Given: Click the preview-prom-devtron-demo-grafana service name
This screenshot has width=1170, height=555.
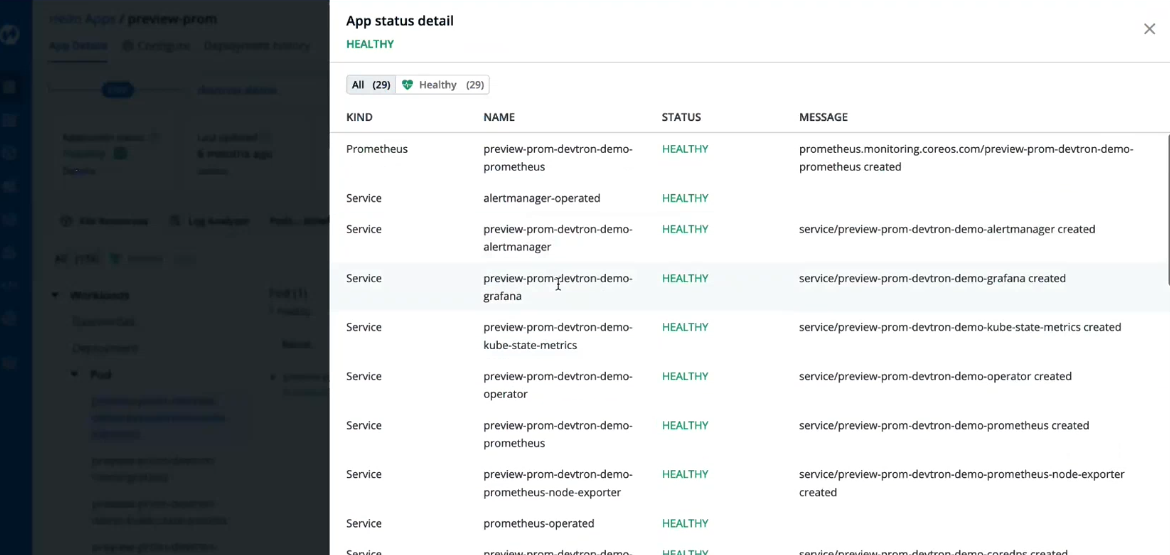Looking at the screenshot, I should click(x=557, y=287).
